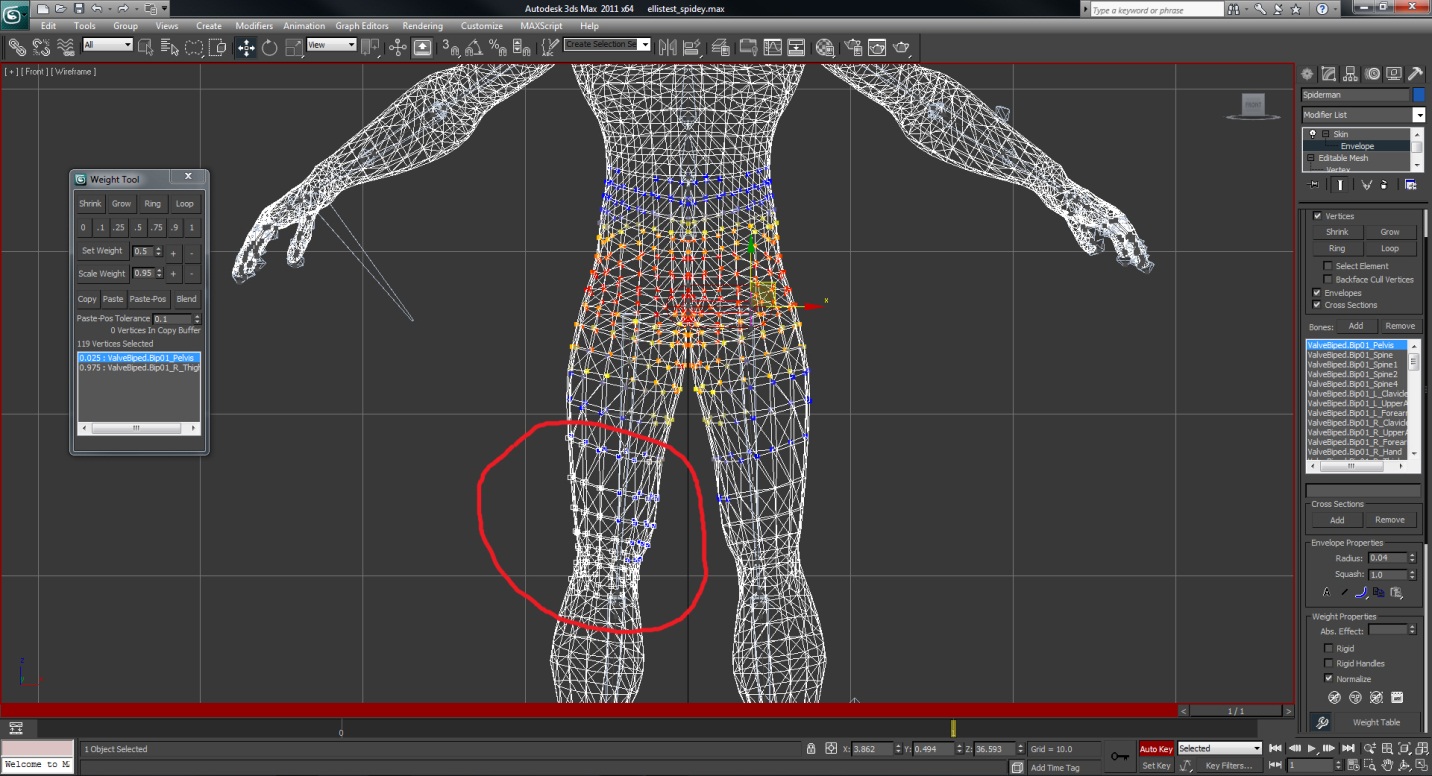Click the Unlink Selection icon
Image resolution: width=1432 pixels, height=776 pixels.
click(x=41, y=46)
